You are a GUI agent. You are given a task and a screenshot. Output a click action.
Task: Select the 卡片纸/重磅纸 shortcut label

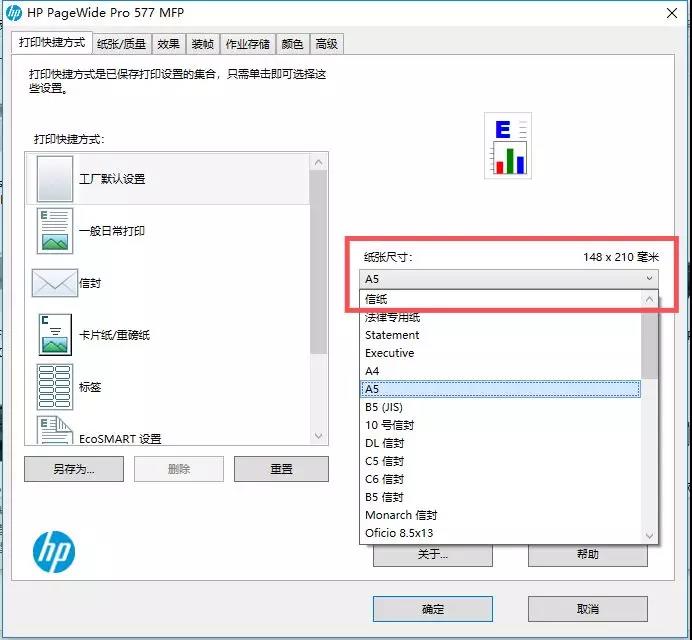[x=115, y=335]
